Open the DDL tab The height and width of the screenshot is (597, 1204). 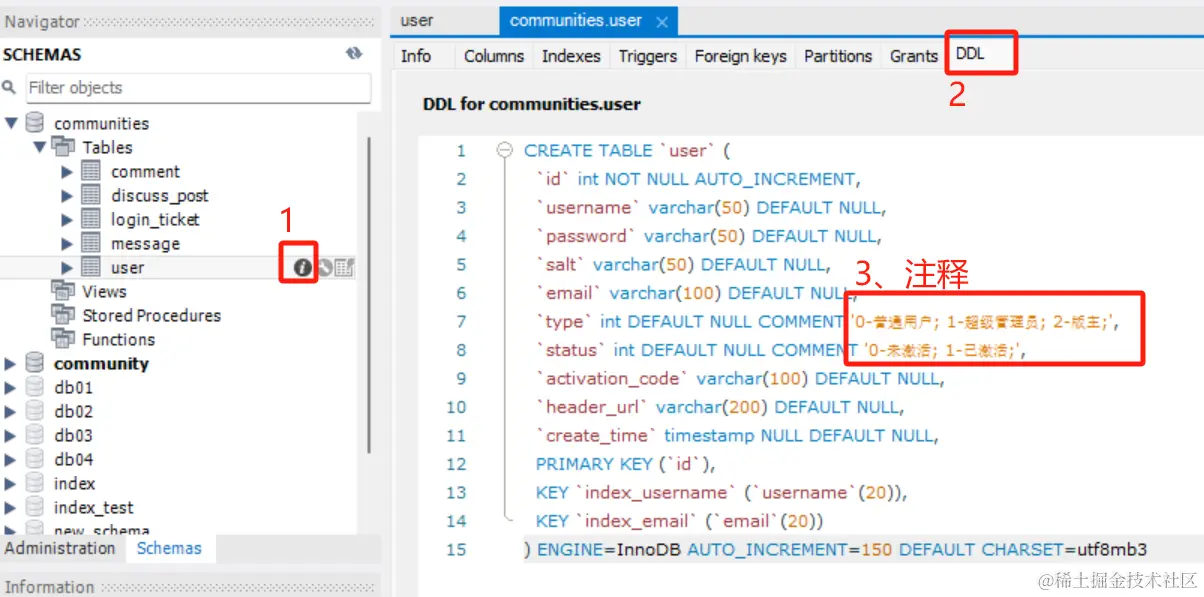coord(970,54)
